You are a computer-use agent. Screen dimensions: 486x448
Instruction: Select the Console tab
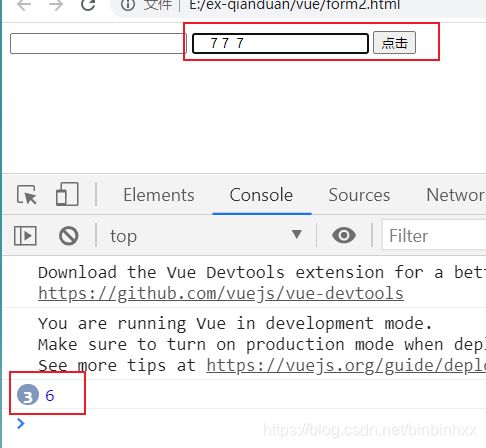click(x=261, y=195)
